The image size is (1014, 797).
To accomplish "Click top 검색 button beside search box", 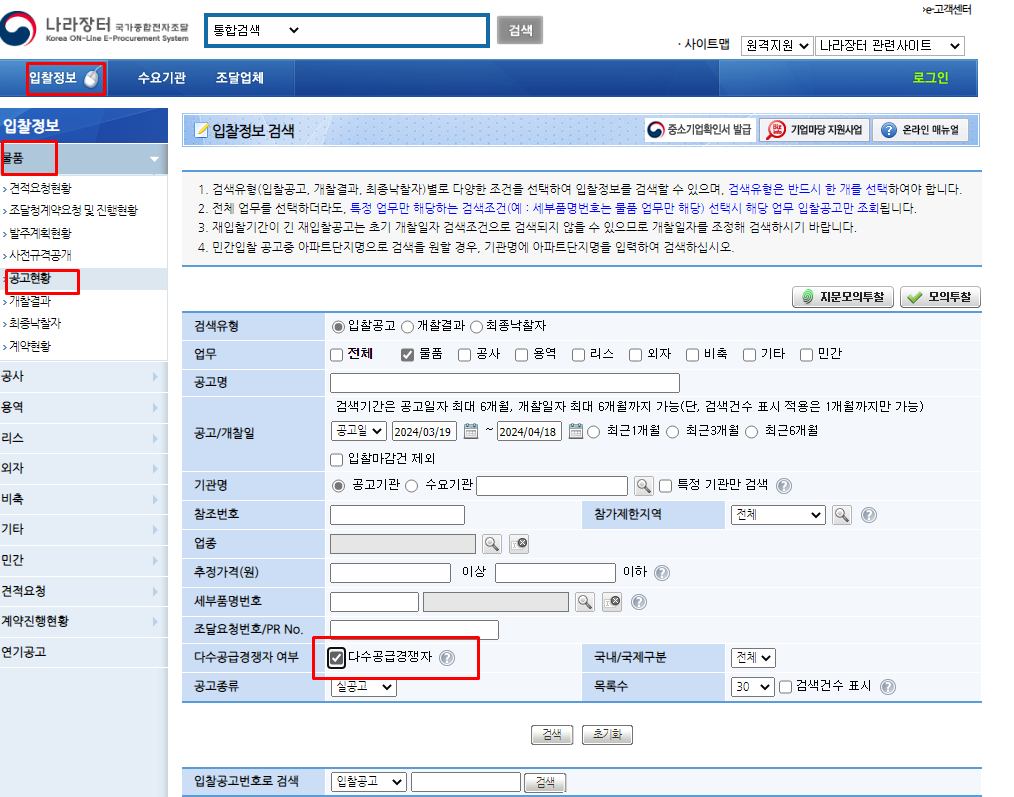I will pos(520,30).
